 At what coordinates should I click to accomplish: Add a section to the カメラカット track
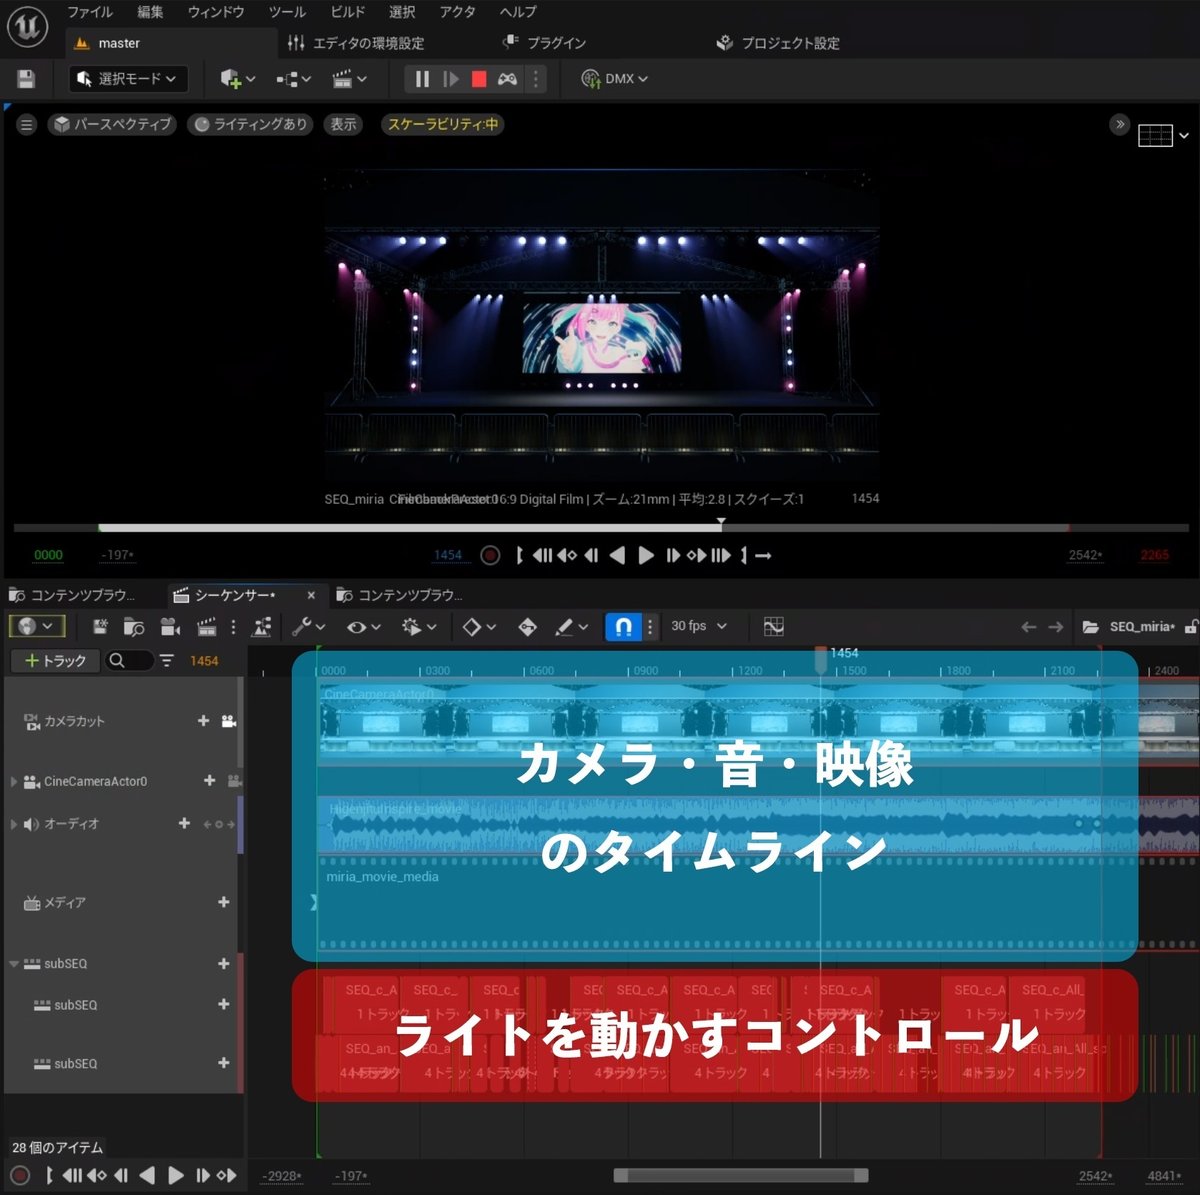pos(204,720)
